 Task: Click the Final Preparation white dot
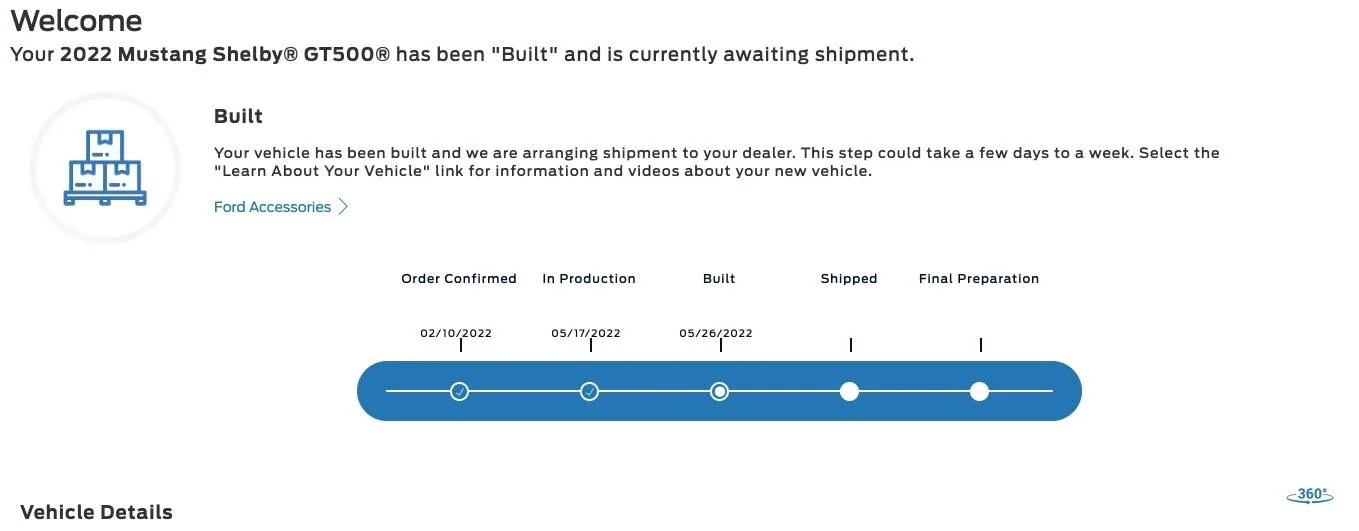click(x=979, y=391)
